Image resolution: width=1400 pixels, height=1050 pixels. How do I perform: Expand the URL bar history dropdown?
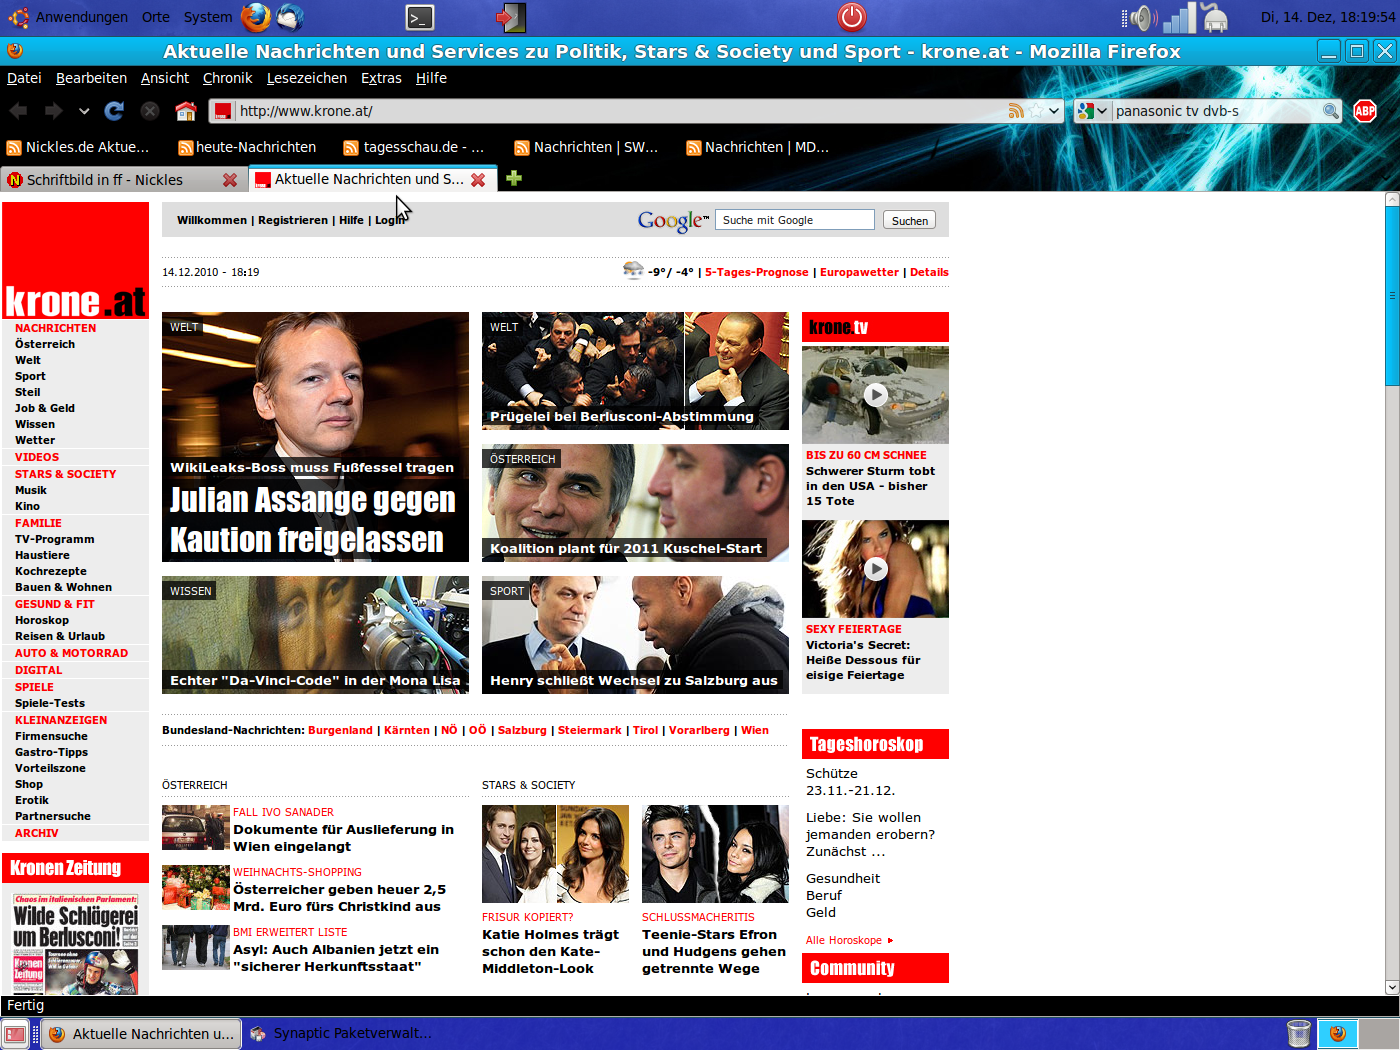(x=1054, y=111)
